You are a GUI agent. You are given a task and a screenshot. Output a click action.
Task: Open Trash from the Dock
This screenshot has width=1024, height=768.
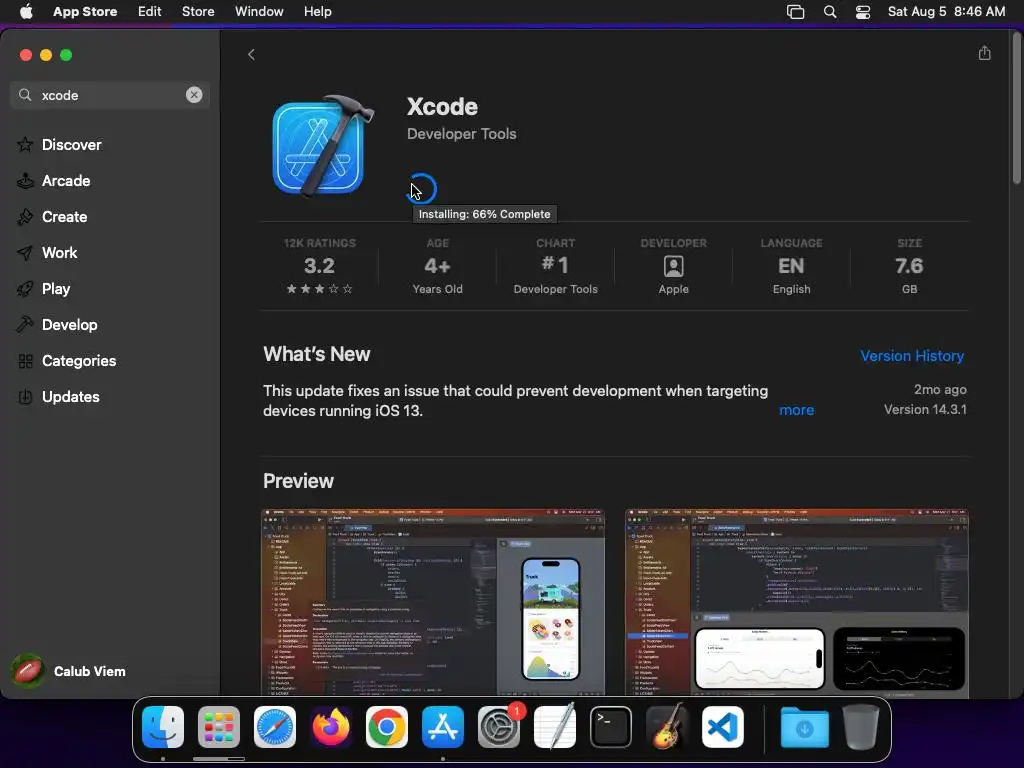pos(861,727)
